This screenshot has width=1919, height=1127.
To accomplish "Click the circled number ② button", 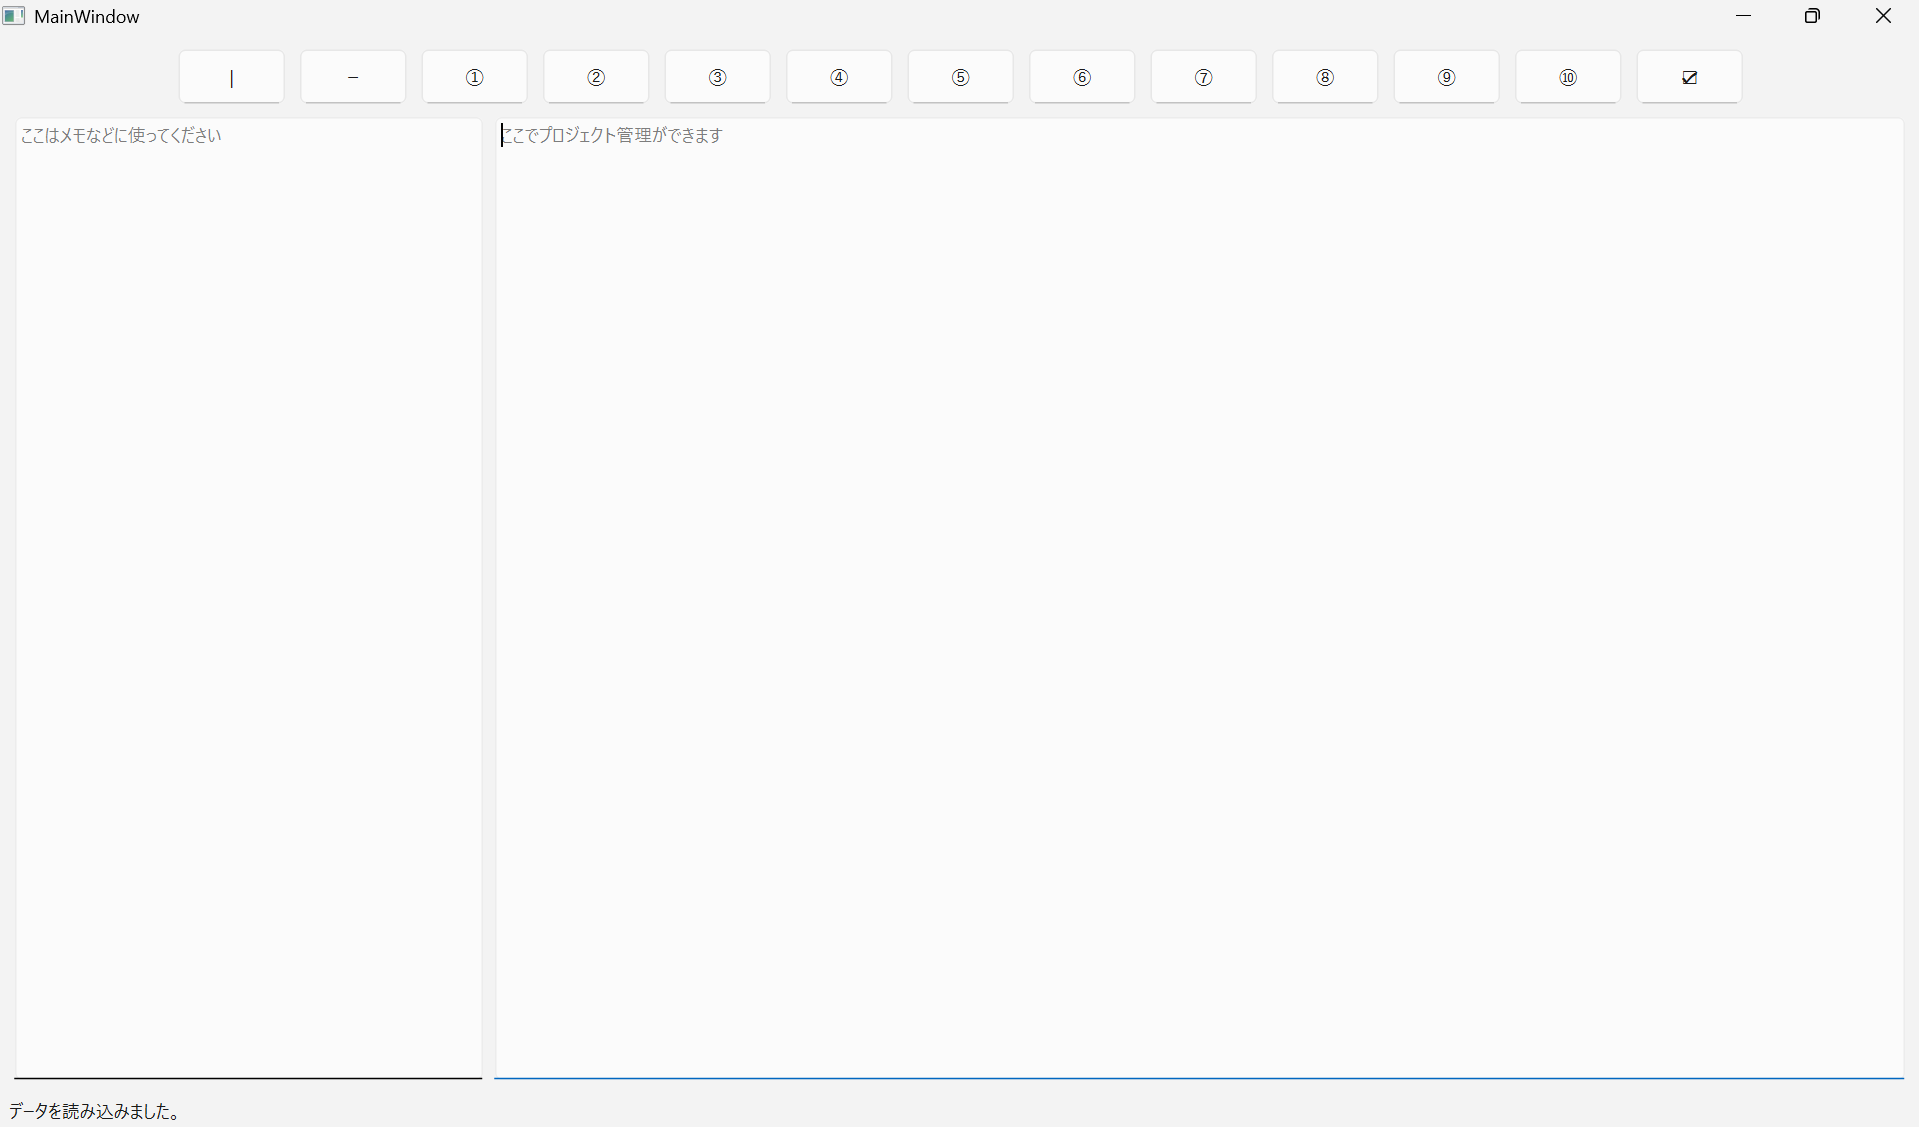I will tap(596, 77).
